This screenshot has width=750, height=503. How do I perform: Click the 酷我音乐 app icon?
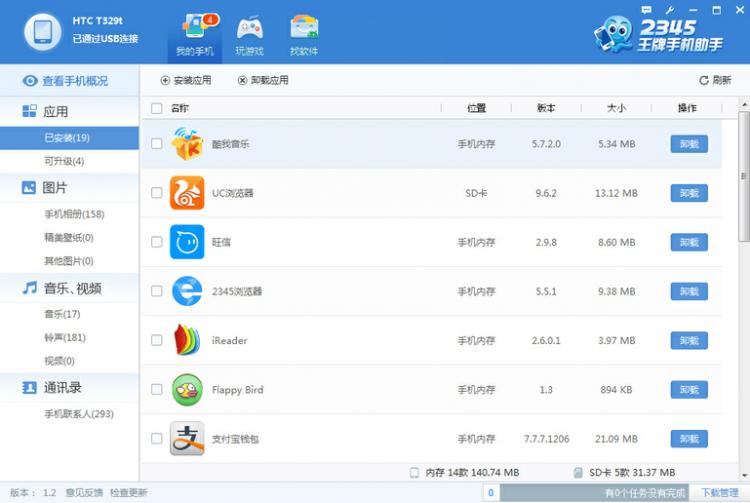coord(187,143)
